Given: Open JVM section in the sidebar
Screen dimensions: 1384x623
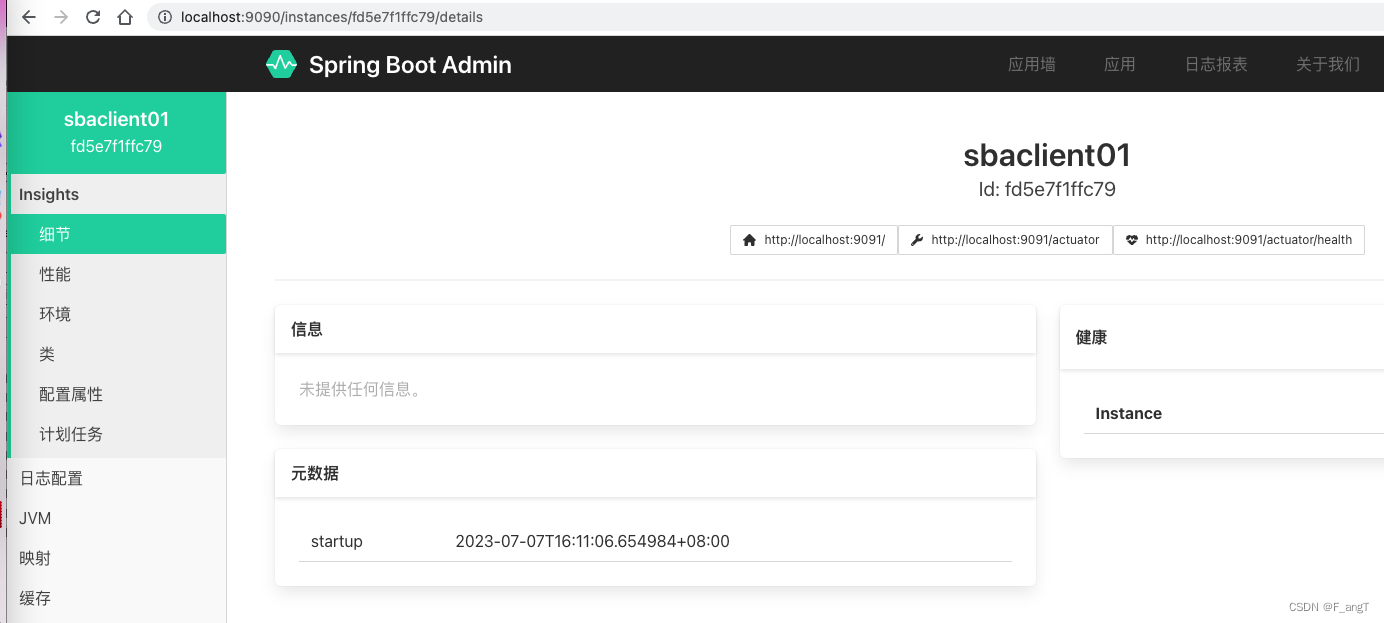Looking at the screenshot, I should [117, 518].
